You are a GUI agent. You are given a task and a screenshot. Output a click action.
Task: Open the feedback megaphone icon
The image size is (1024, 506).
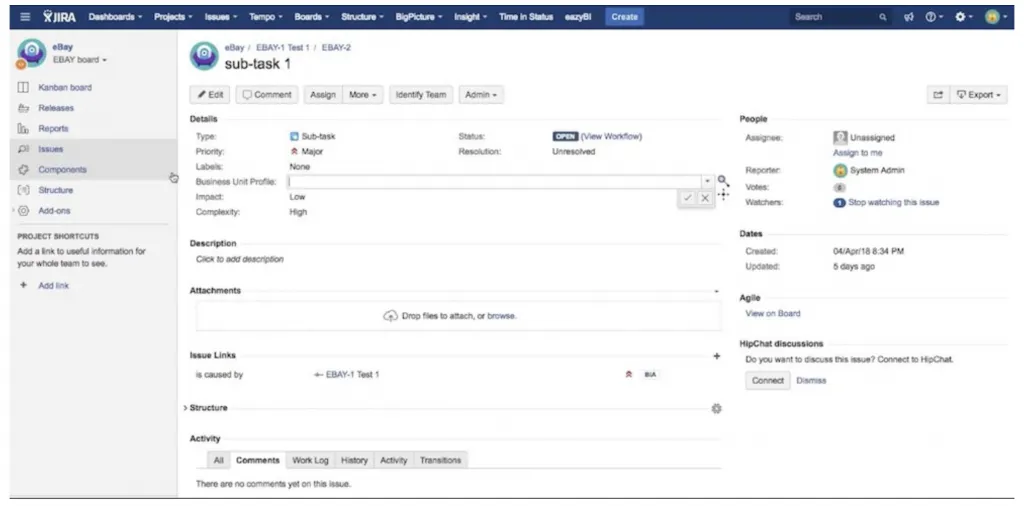pyautogui.click(x=908, y=17)
